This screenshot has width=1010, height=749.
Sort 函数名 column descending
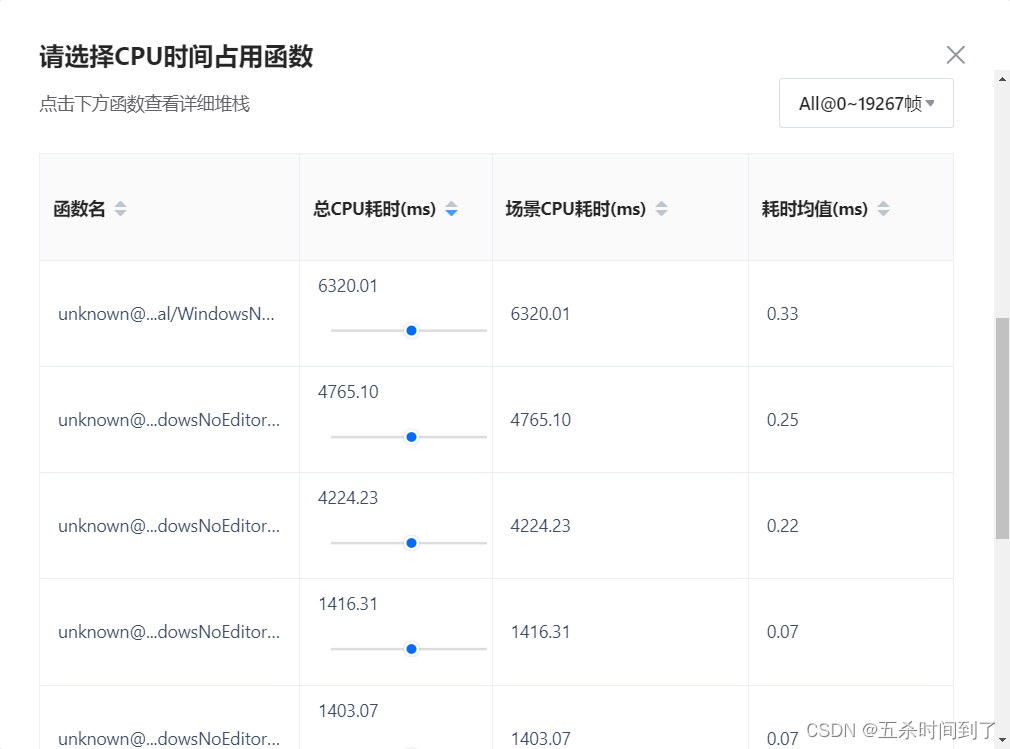click(x=120, y=213)
